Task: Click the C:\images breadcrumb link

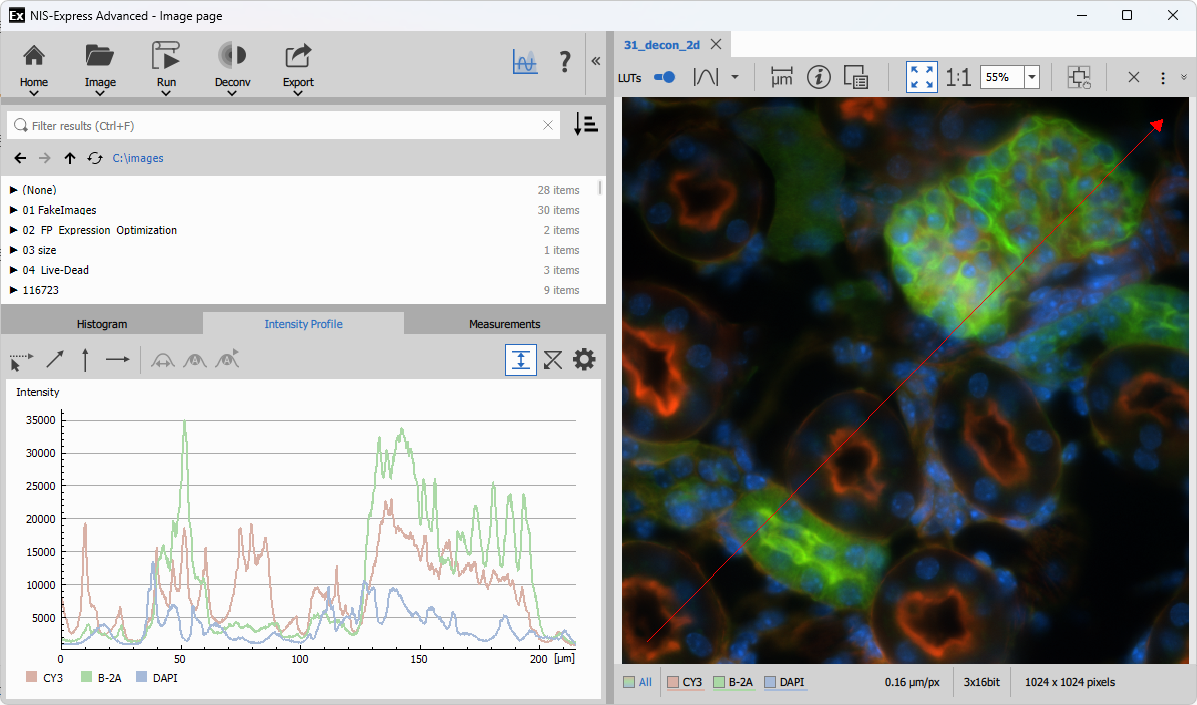Action: click(x=139, y=158)
